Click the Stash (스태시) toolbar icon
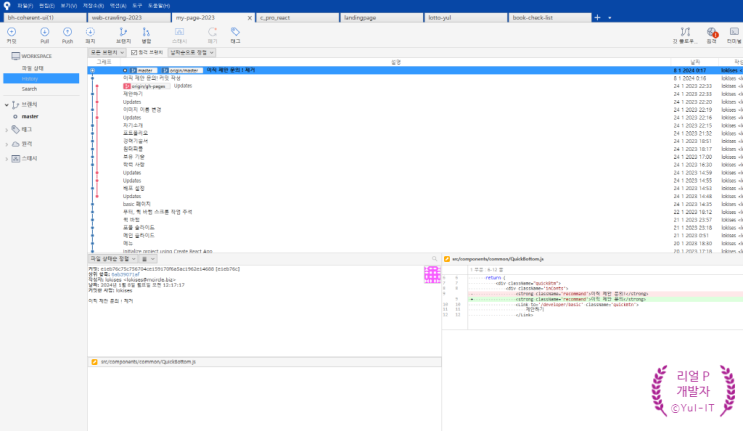Screen dimensions: 743x431 coord(179,32)
